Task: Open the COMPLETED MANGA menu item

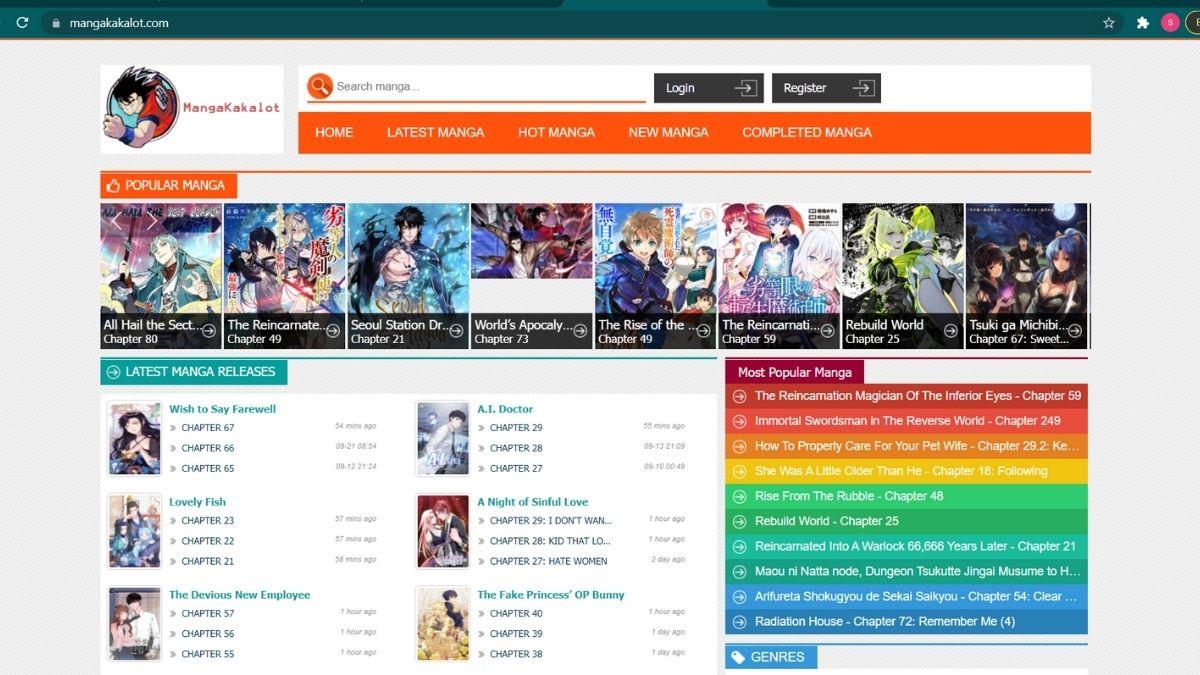Action: pyautogui.click(x=807, y=132)
